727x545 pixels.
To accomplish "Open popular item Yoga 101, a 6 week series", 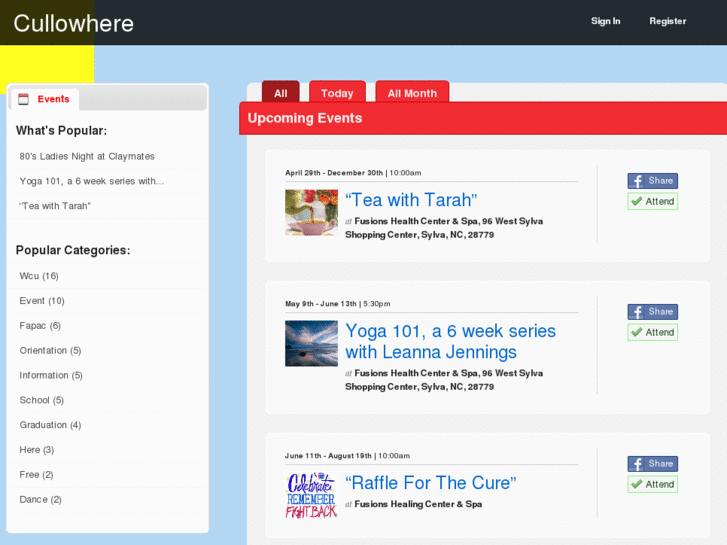I will pyautogui.click(x=92, y=181).
